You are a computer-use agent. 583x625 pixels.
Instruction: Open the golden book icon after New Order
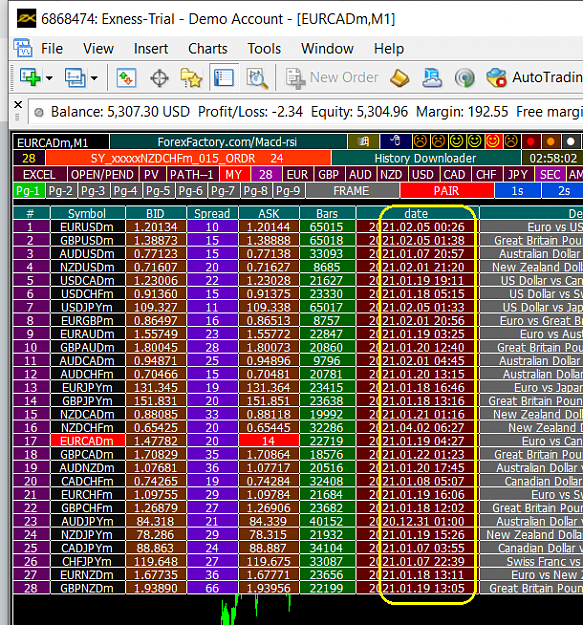[x=399, y=77]
